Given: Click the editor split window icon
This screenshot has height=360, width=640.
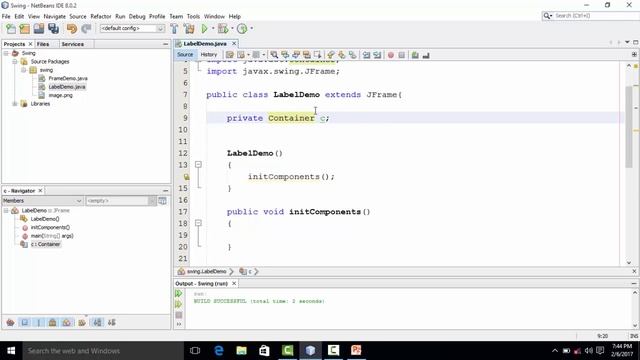Looking at the screenshot, I should (x=634, y=54).
